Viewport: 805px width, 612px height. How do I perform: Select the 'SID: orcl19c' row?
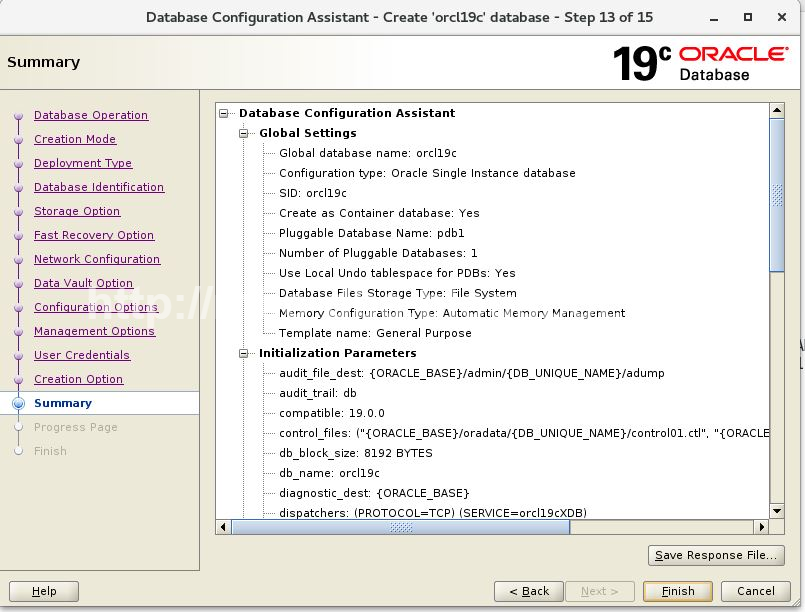pos(313,193)
